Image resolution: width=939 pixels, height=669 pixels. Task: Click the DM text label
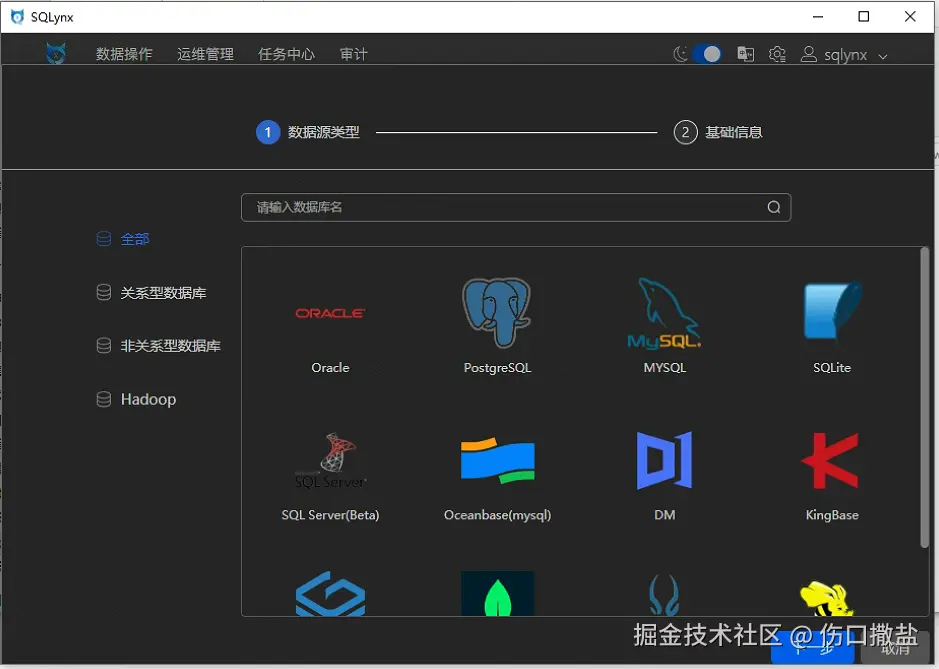click(664, 515)
